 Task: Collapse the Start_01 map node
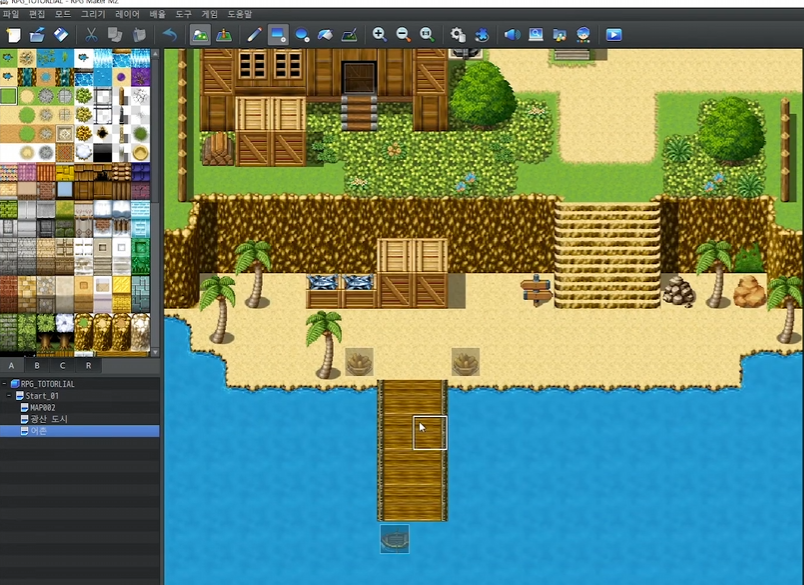click(x=9, y=395)
